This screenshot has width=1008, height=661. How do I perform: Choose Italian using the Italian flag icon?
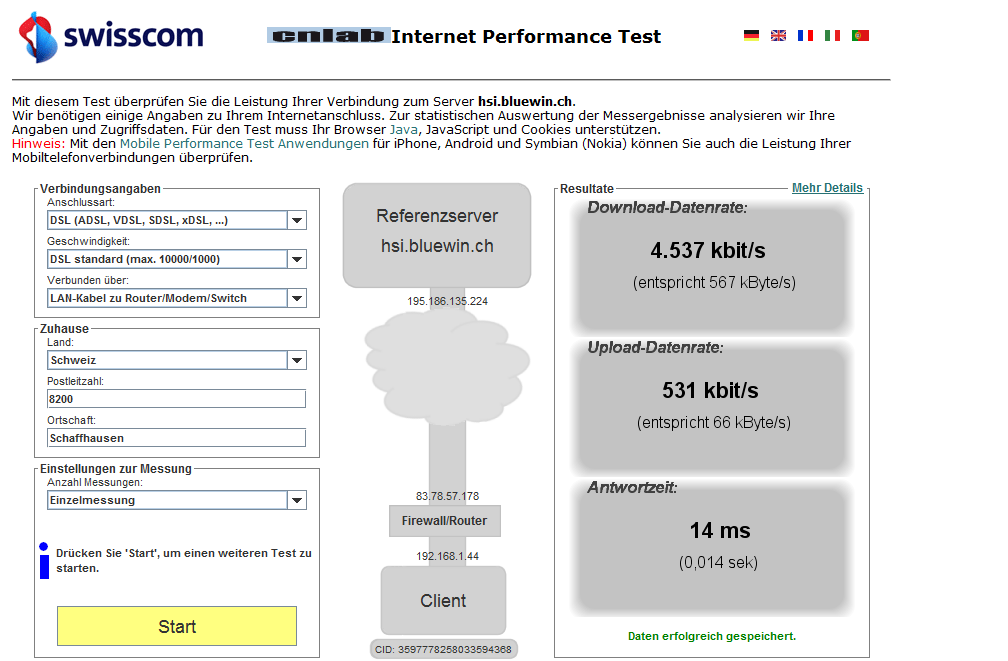(832, 35)
